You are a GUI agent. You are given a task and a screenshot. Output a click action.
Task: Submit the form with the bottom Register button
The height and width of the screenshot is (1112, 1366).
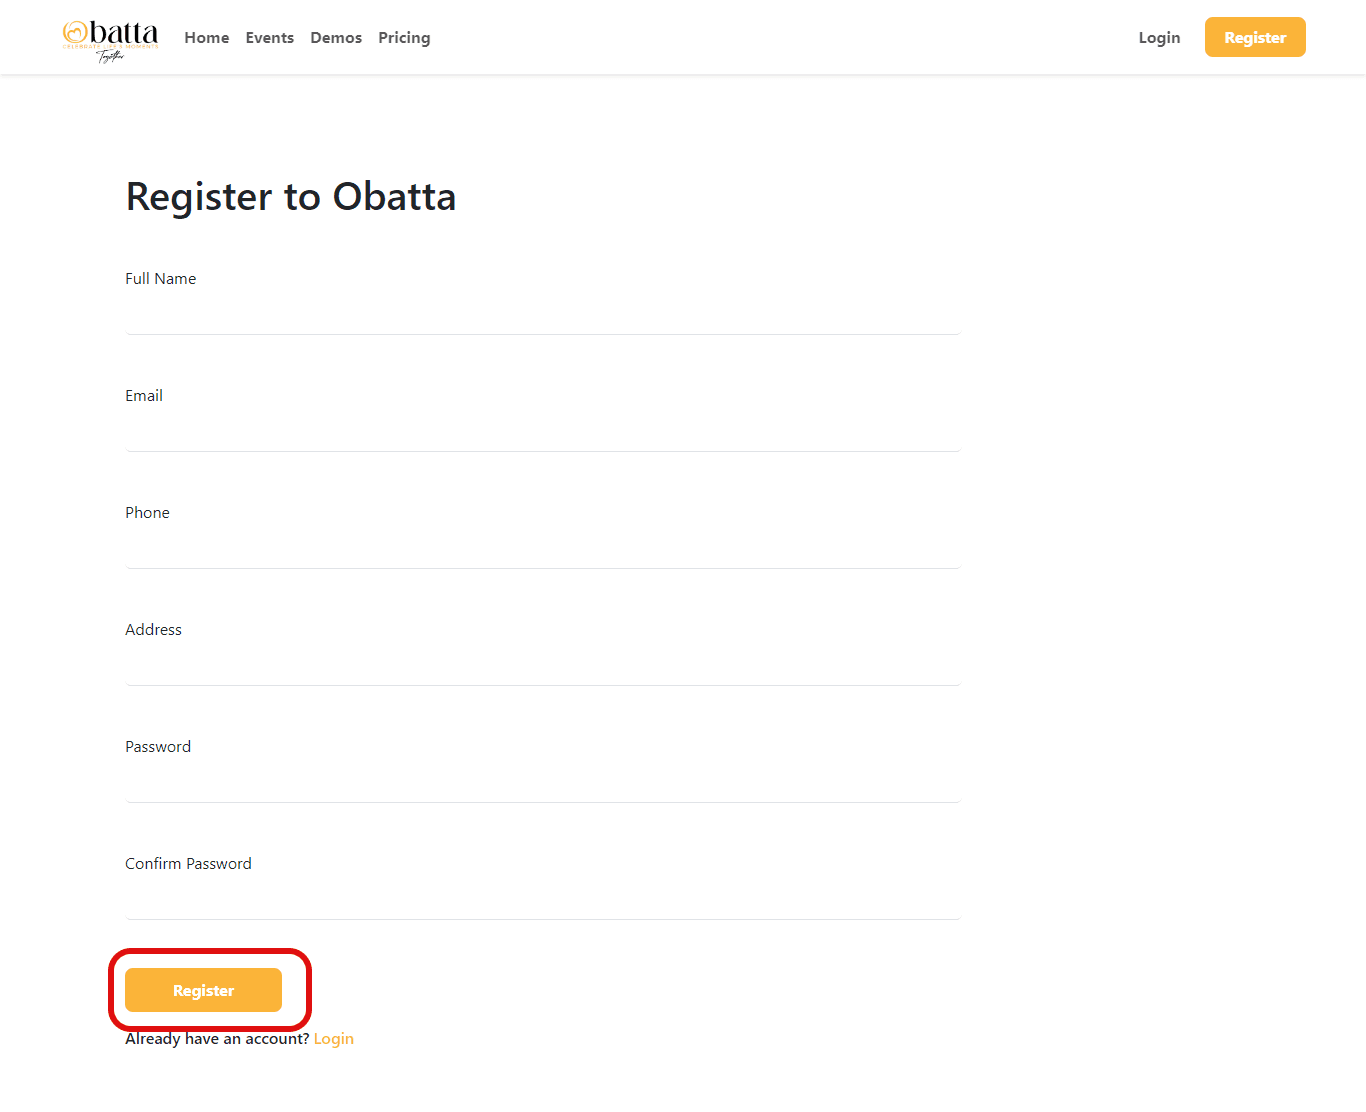[203, 990]
